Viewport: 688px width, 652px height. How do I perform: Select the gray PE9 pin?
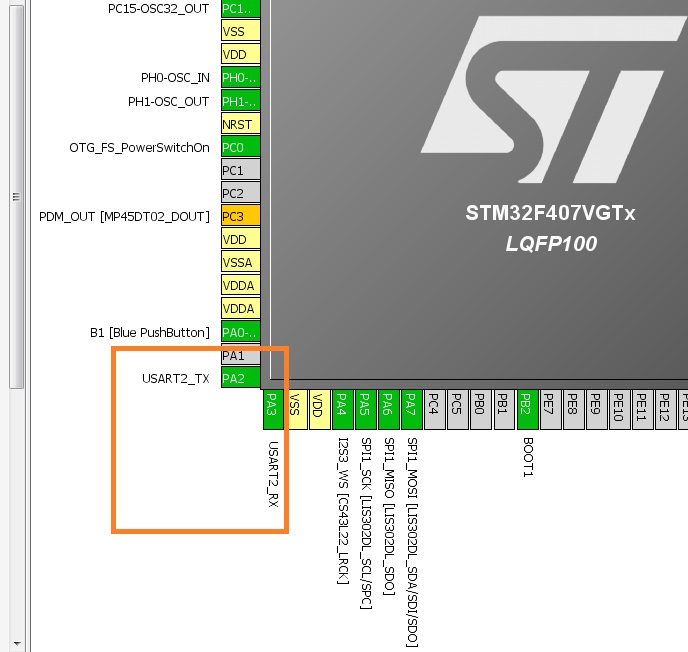(x=597, y=409)
